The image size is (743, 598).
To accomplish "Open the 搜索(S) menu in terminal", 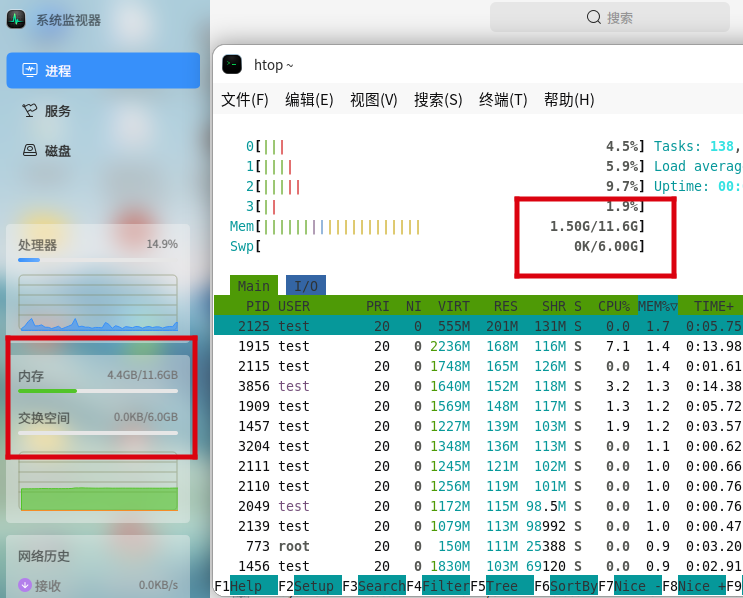I will pyautogui.click(x=438, y=100).
